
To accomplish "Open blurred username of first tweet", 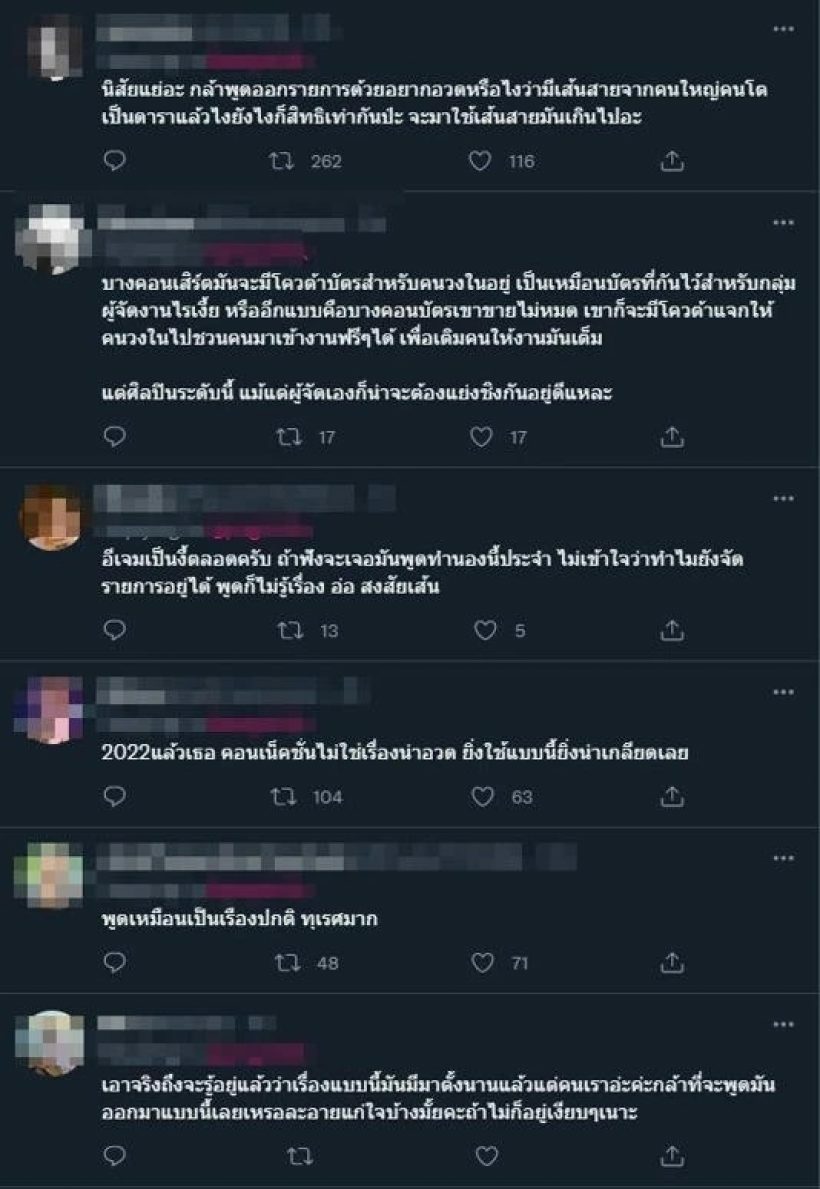I will pos(212,29).
